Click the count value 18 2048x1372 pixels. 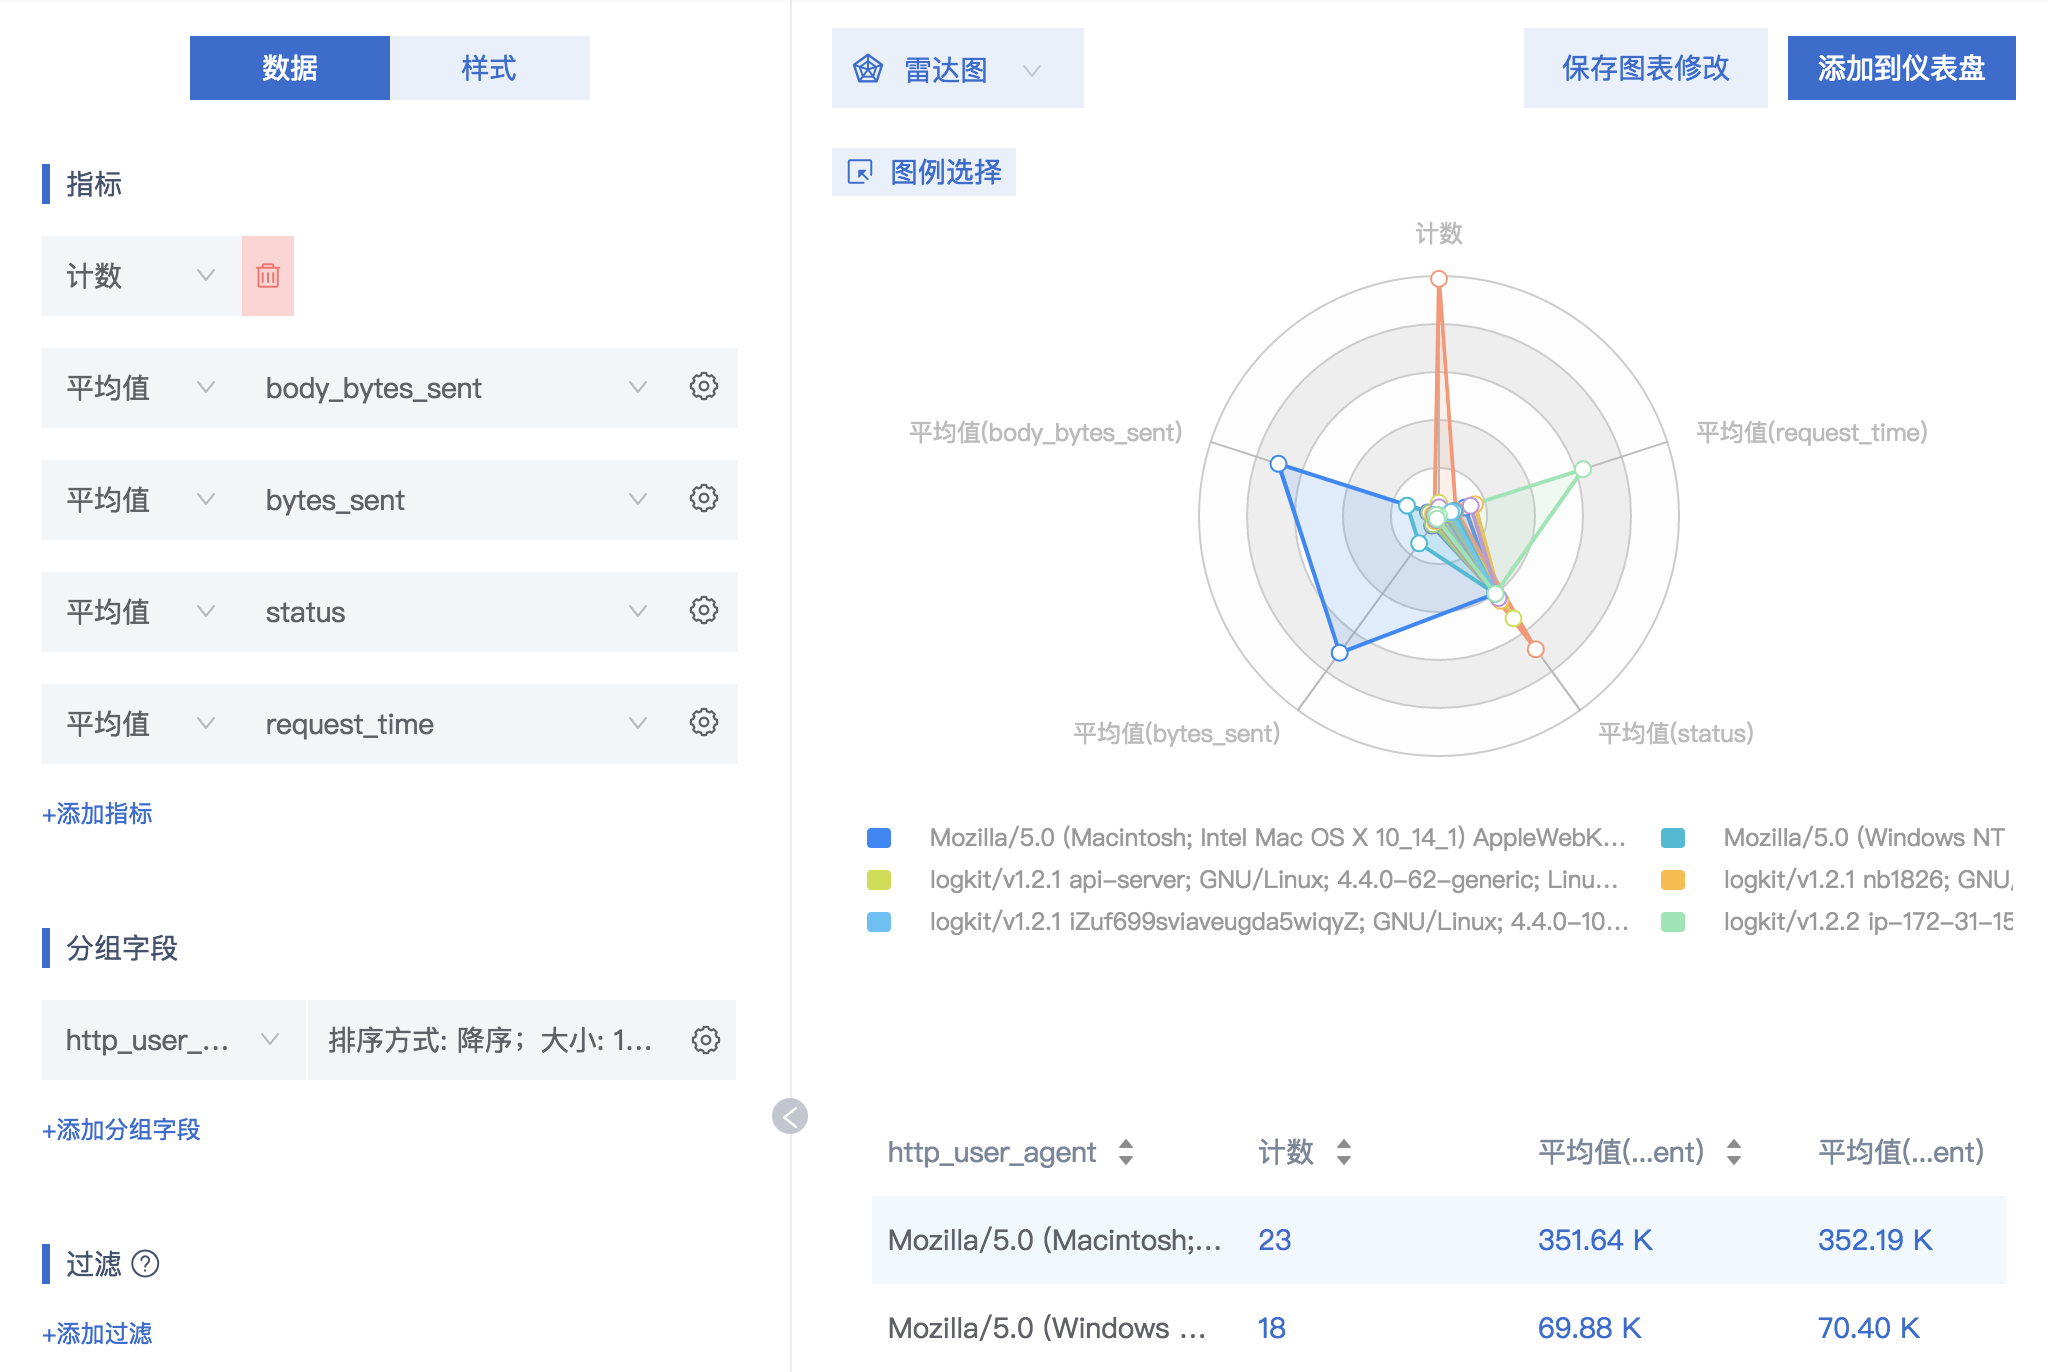tap(1272, 1328)
